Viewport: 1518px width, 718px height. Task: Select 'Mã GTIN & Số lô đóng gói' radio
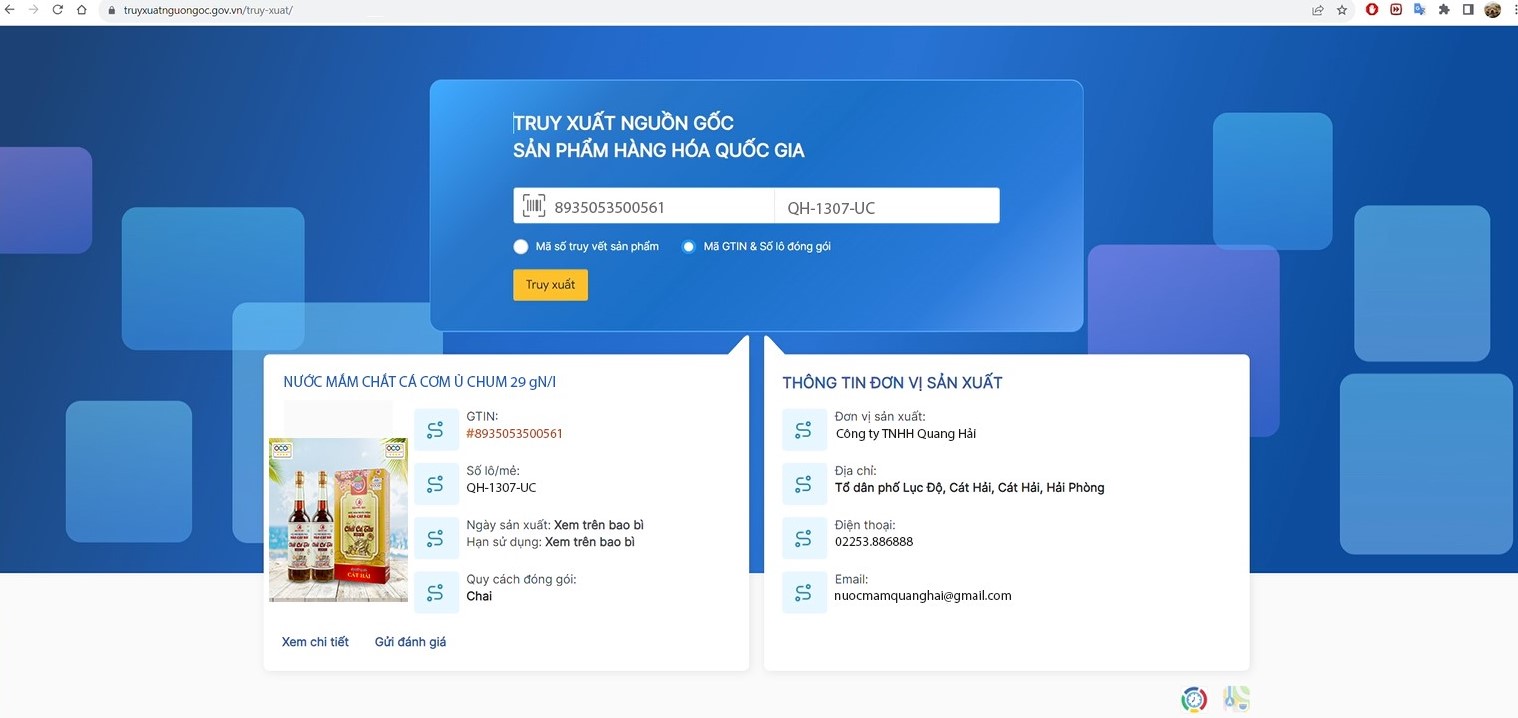click(688, 247)
